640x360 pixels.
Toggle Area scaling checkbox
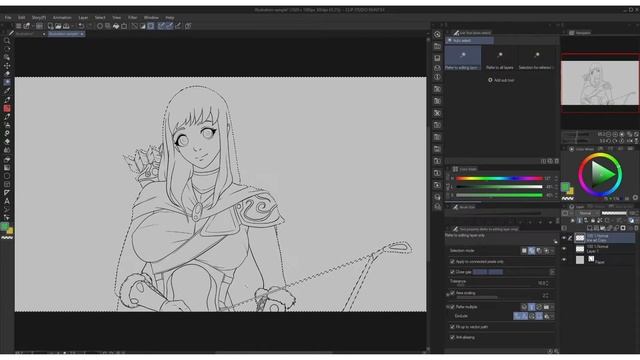(x=452, y=293)
